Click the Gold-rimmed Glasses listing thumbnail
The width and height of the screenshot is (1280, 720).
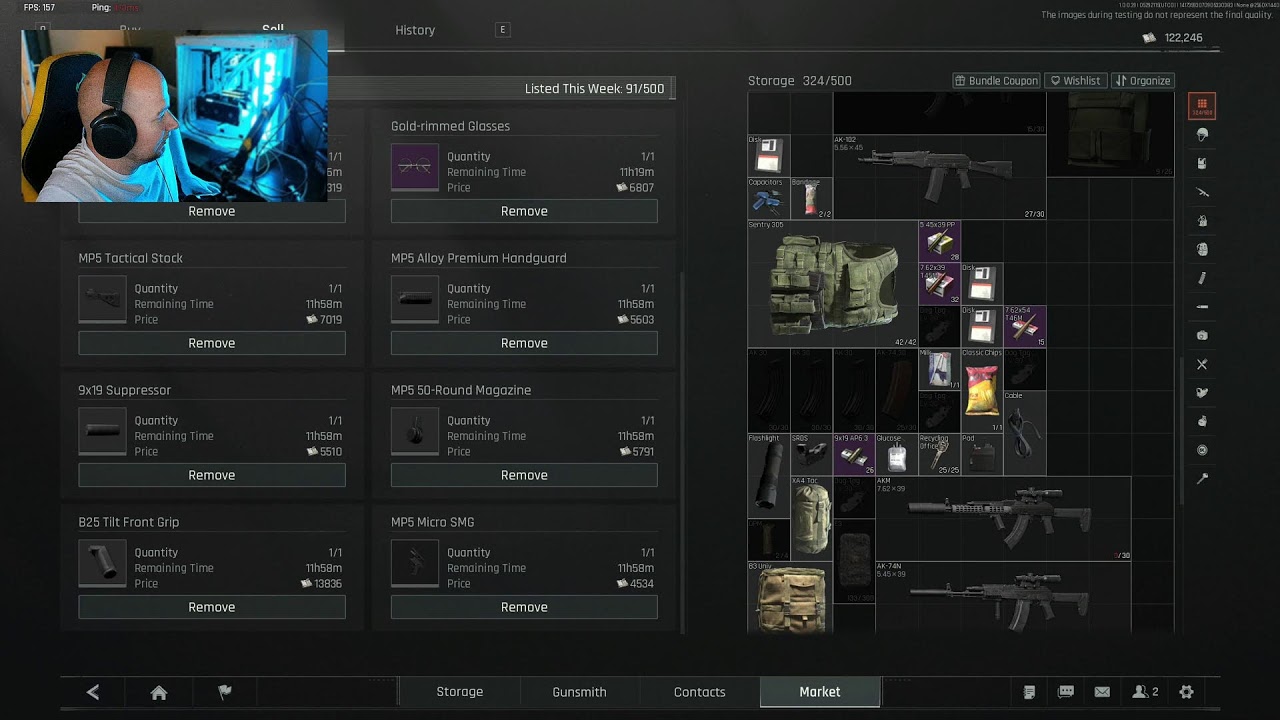[x=415, y=168]
